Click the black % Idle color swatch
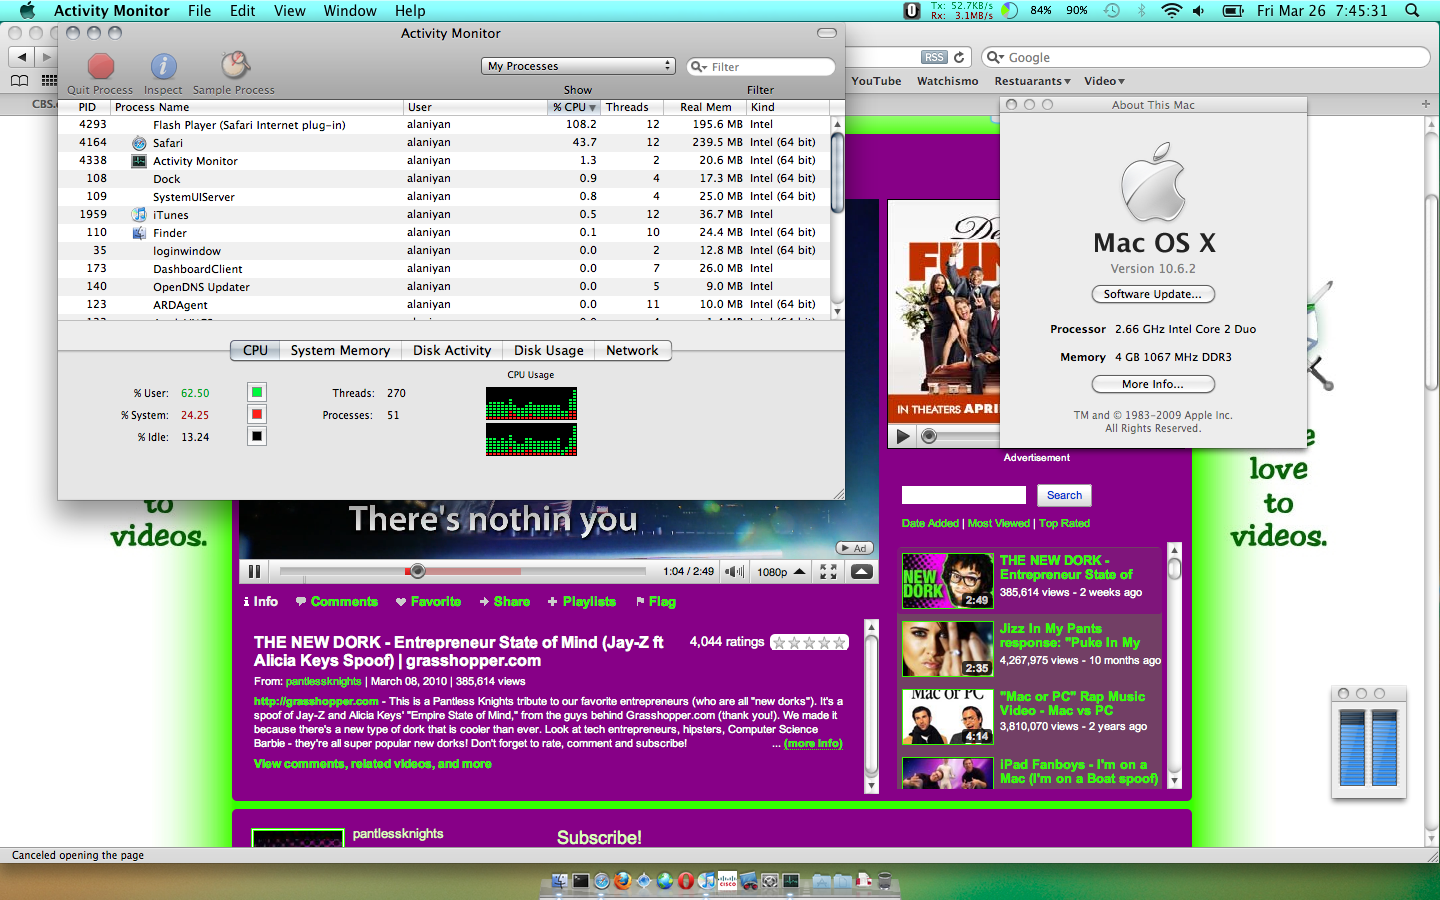The width and height of the screenshot is (1440, 900). click(257, 436)
